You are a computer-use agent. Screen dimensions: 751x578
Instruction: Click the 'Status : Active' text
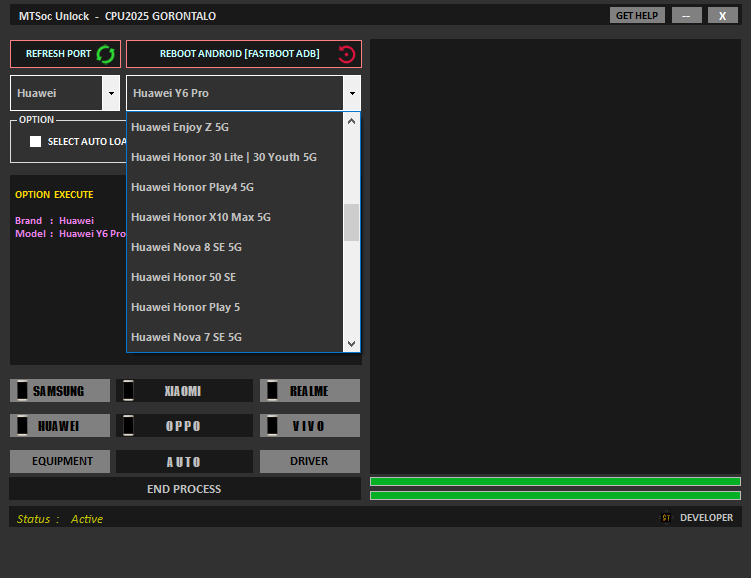pos(60,519)
